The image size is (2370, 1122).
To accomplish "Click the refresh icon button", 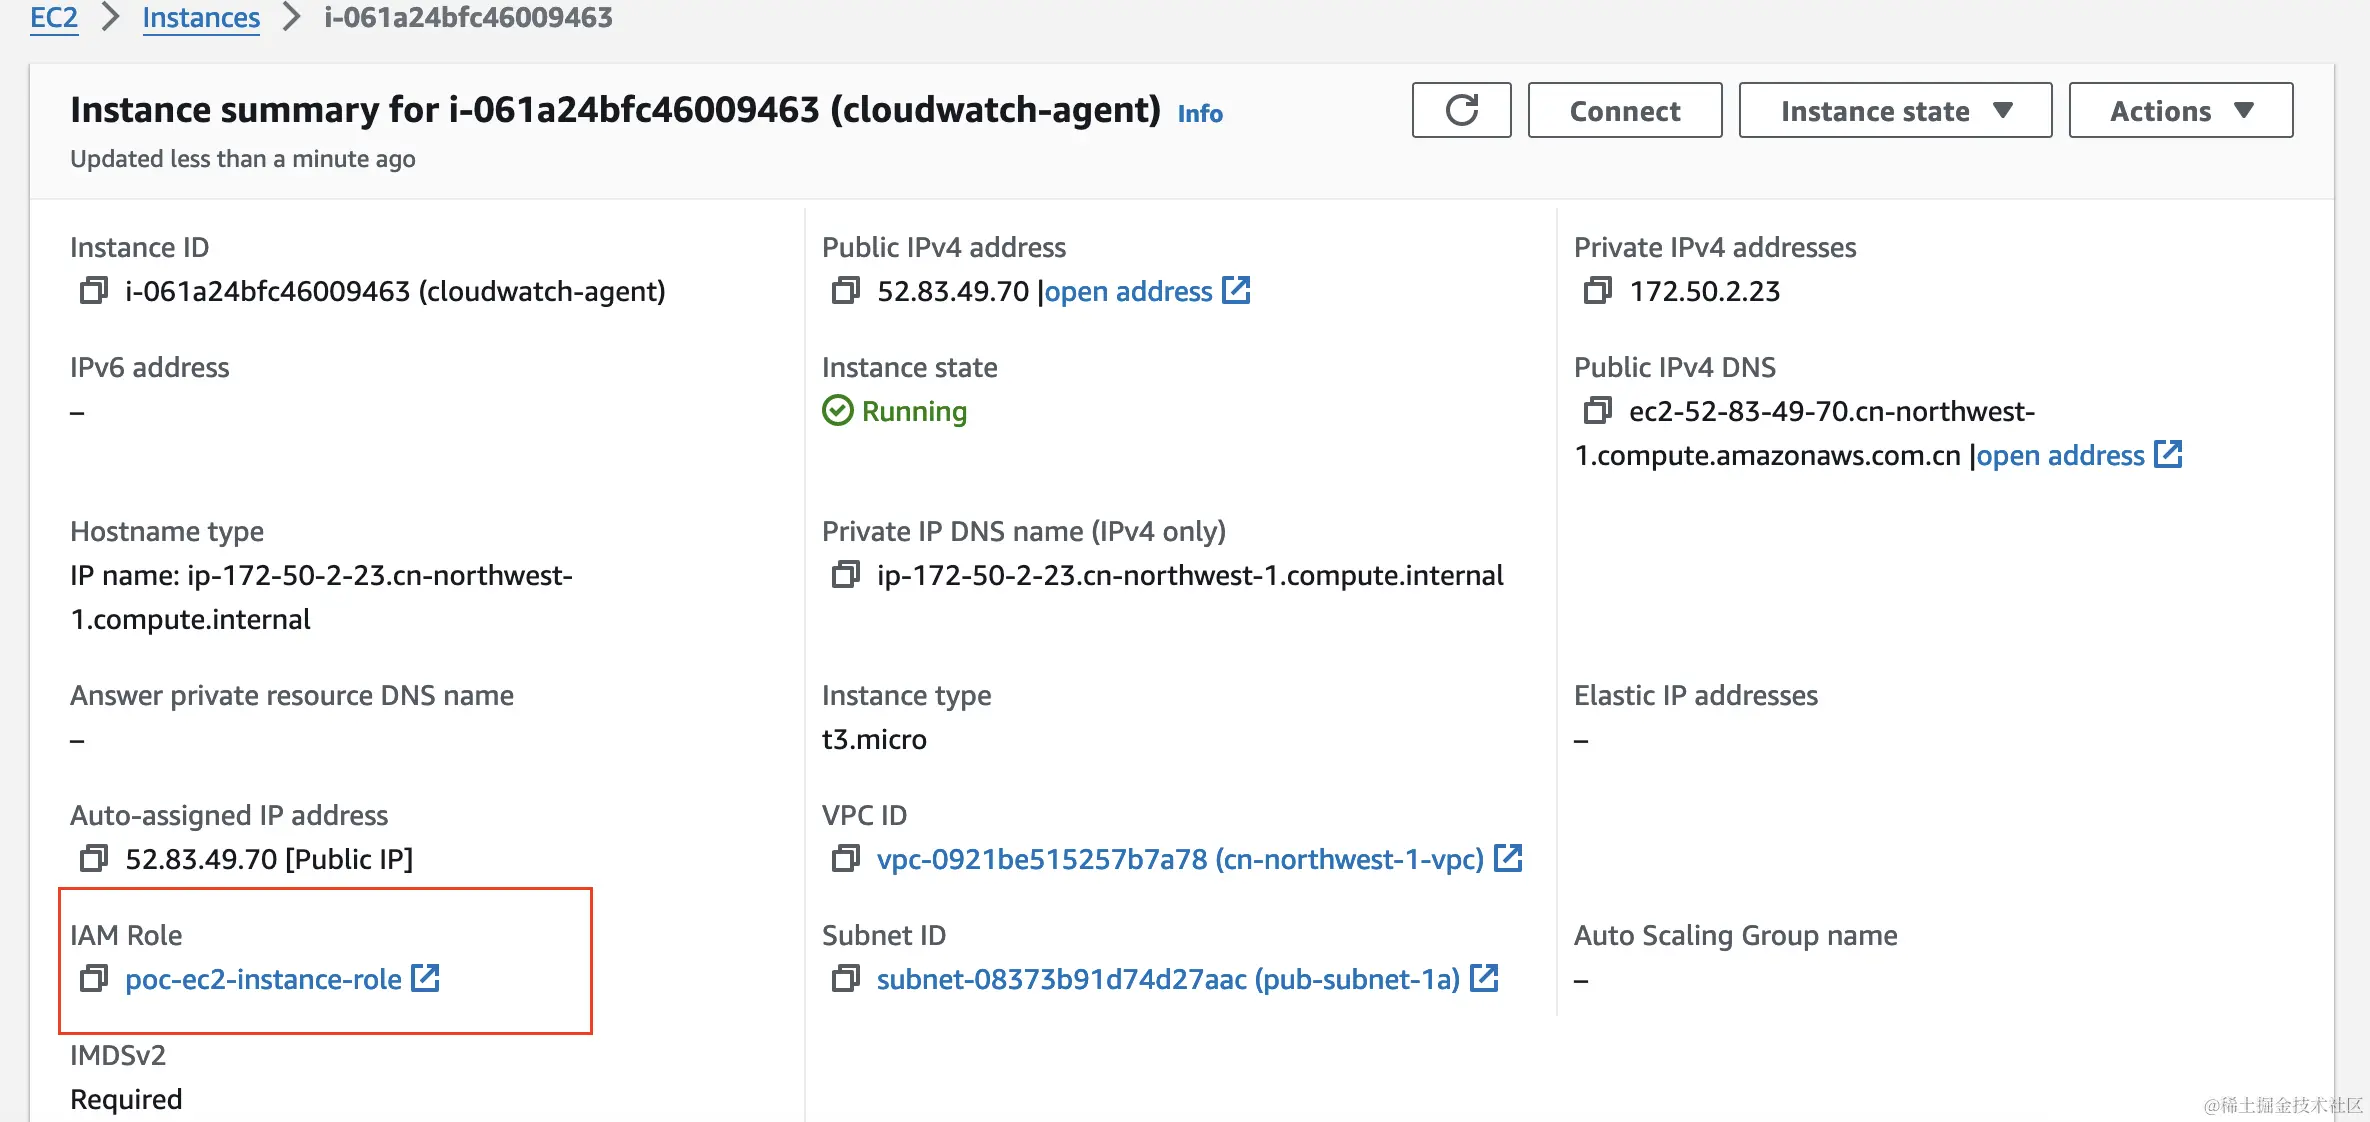I will pyautogui.click(x=1461, y=110).
